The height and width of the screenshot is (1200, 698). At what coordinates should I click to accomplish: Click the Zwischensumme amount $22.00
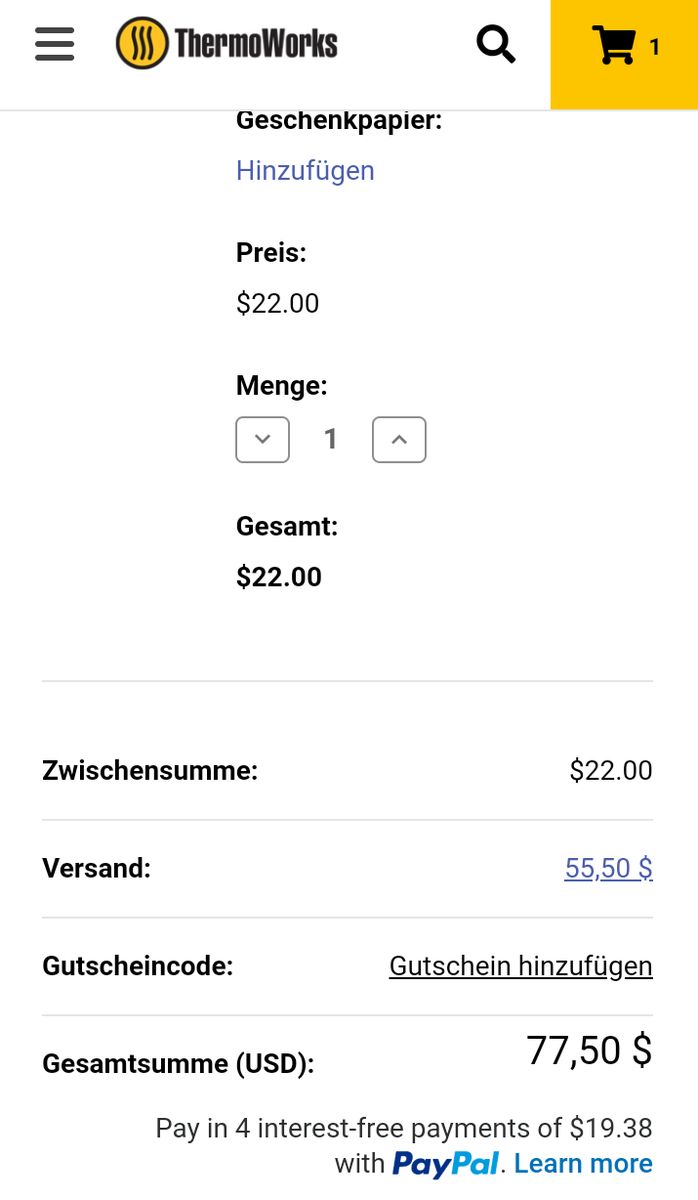pos(610,771)
